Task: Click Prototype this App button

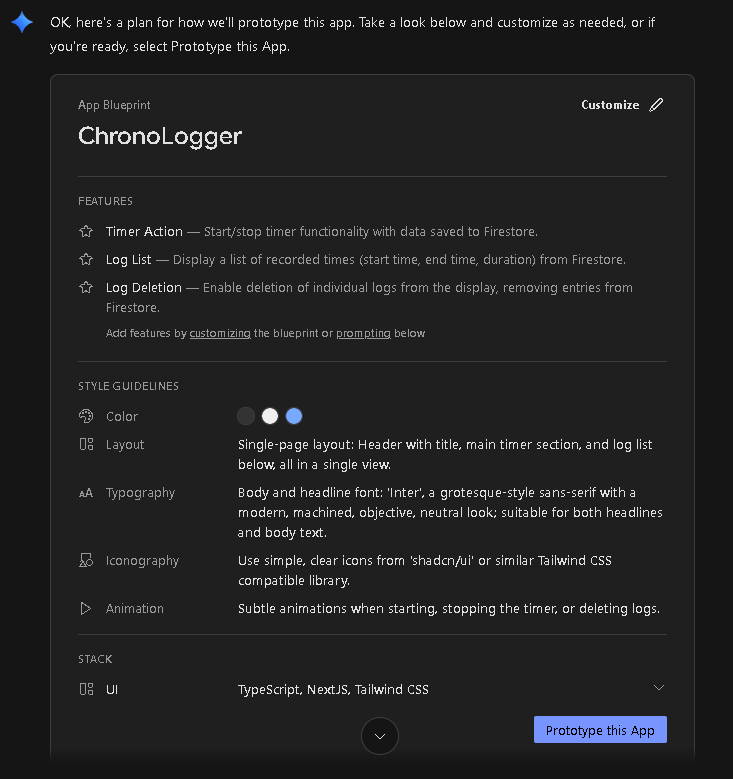Action: click(x=600, y=730)
